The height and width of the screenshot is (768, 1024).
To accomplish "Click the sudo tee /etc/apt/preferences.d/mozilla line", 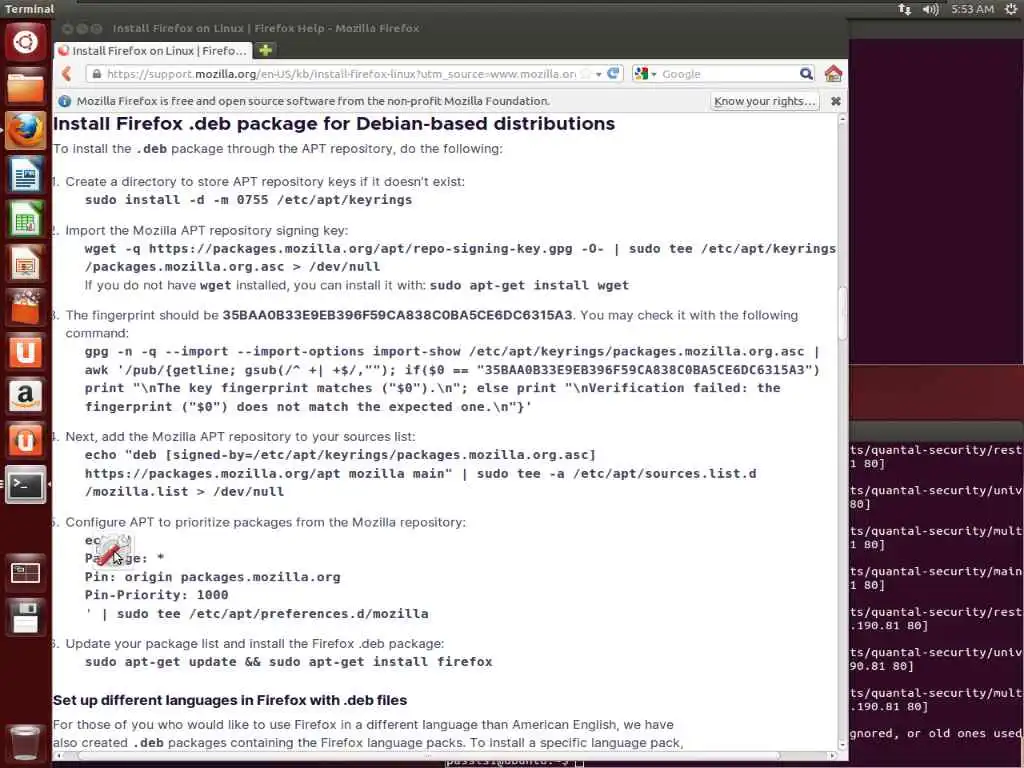I will [x=256, y=614].
